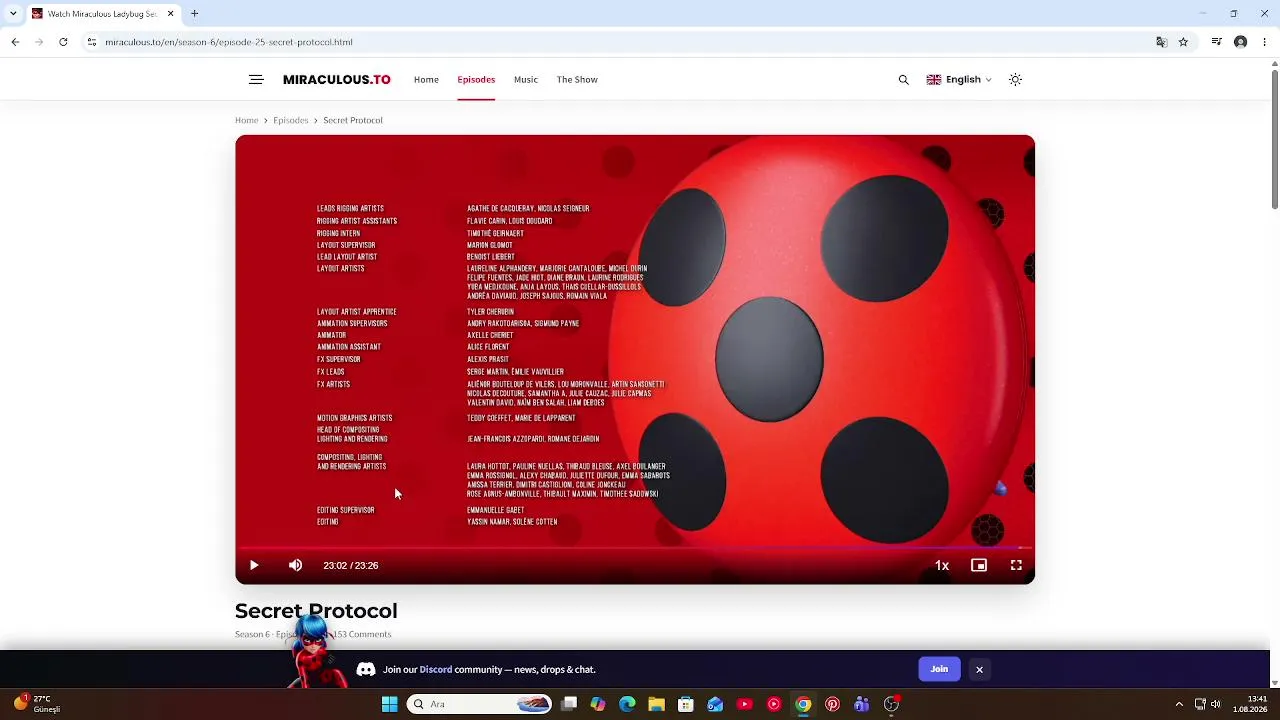Play the video
1280x720 pixels.
(x=254, y=565)
